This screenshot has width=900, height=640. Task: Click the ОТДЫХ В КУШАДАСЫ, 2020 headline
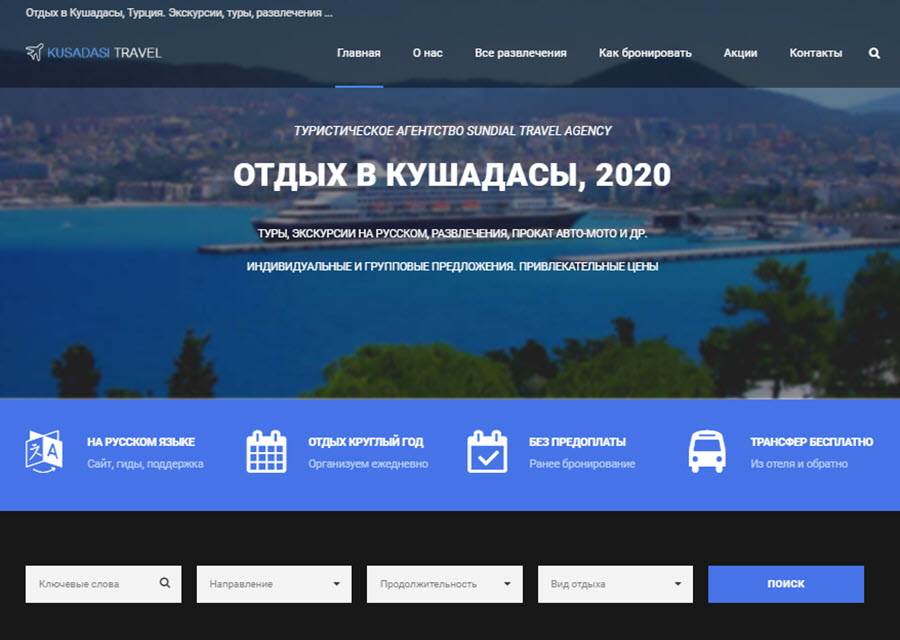coord(452,174)
